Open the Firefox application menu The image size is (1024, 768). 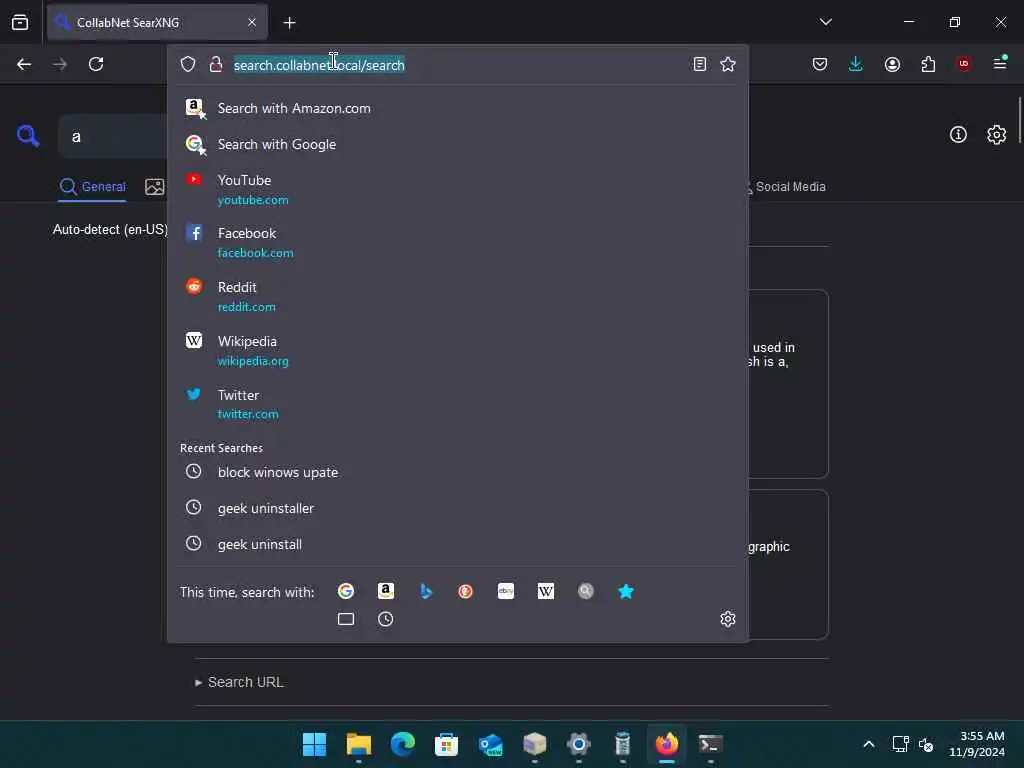[1000, 63]
